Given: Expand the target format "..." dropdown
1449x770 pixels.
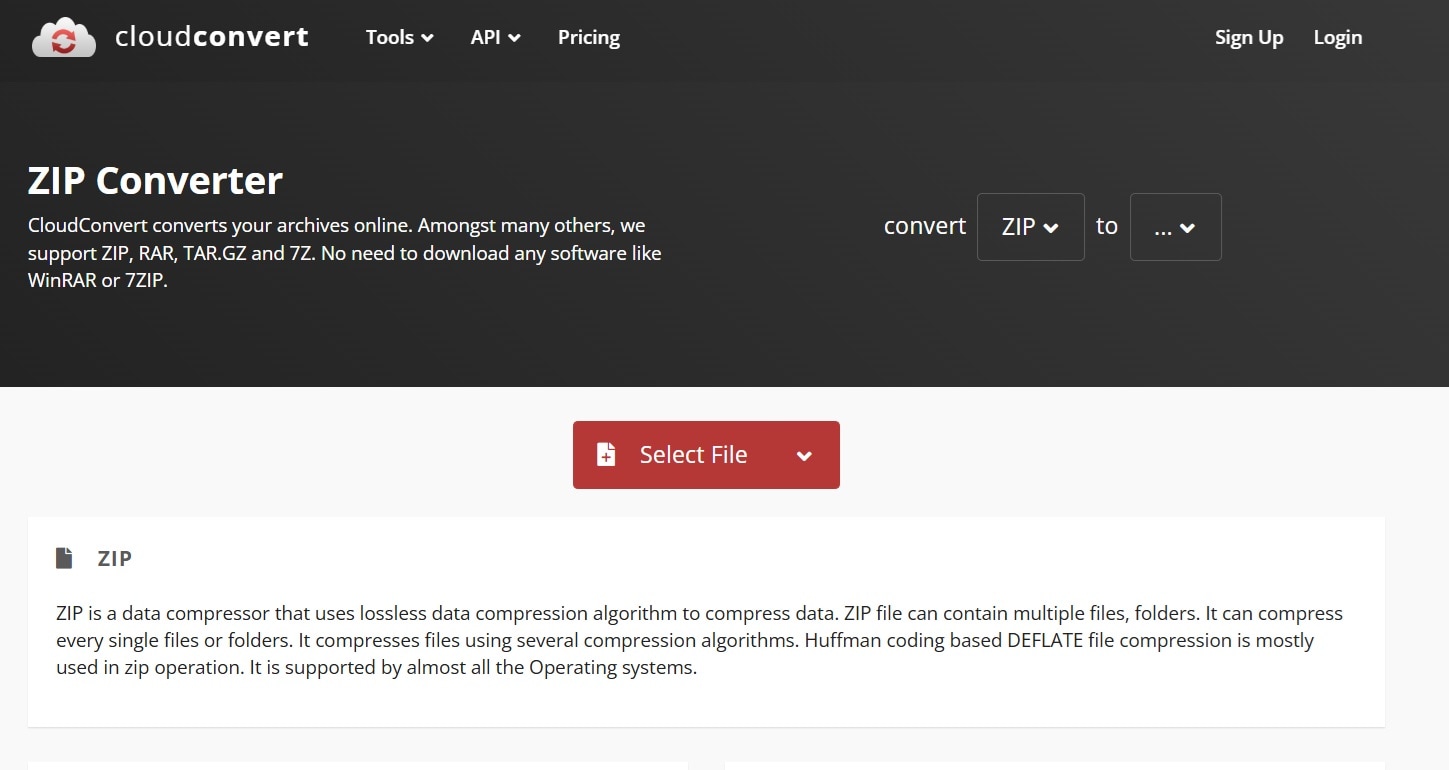Looking at the screenshot, I should pyautogui.click(x=1175, y=227).
